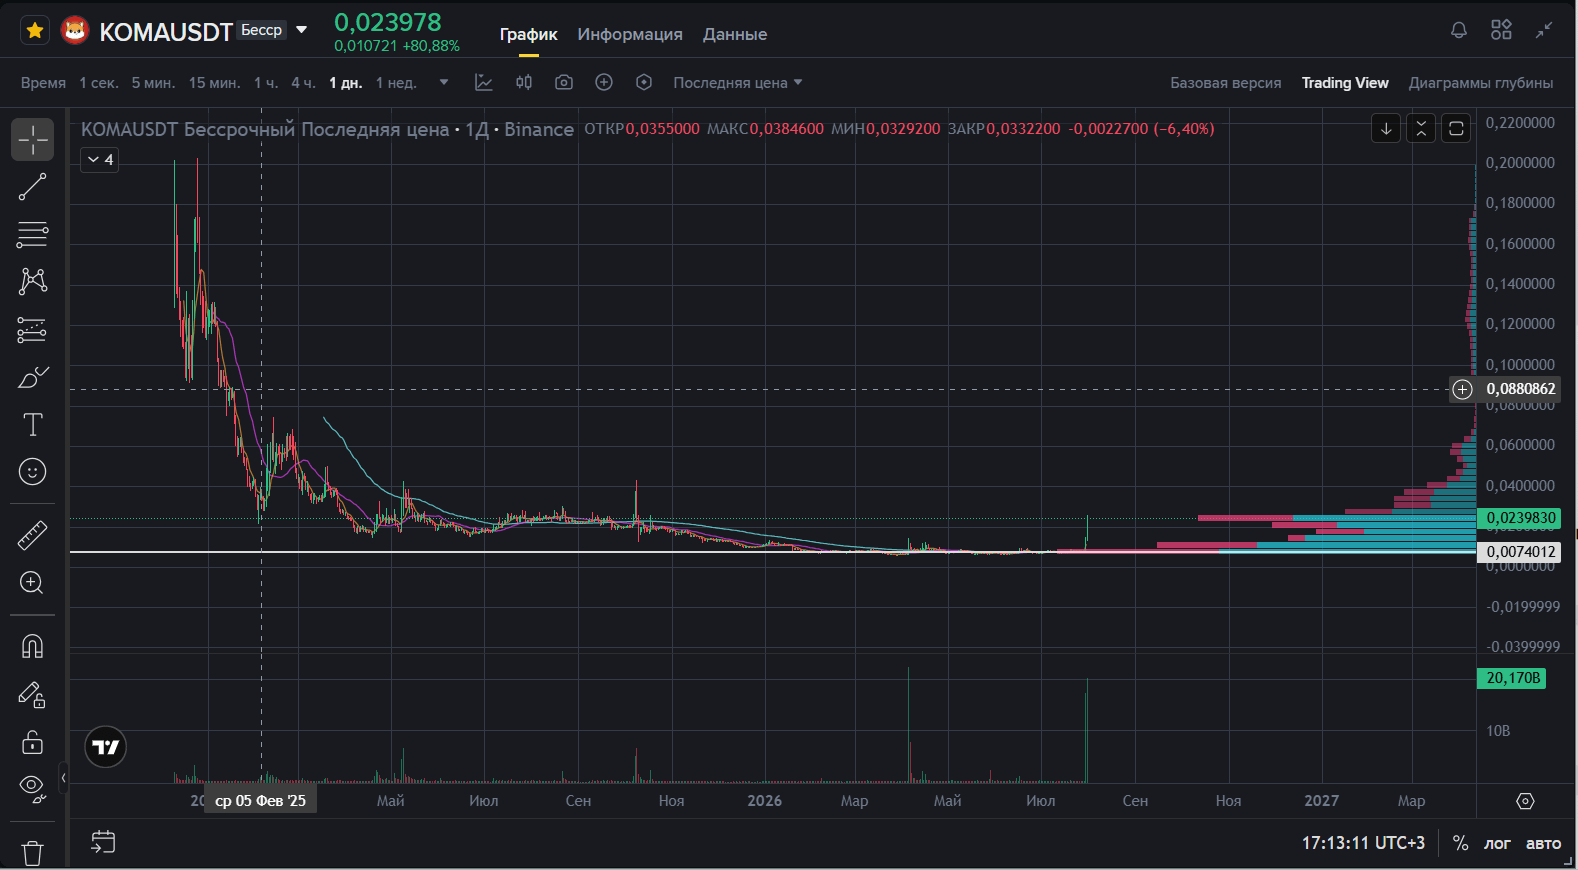This screenshot has height=870, width=1578.
Task: Click the 0,0239830 current price label
Action: tap(1520, 518)
